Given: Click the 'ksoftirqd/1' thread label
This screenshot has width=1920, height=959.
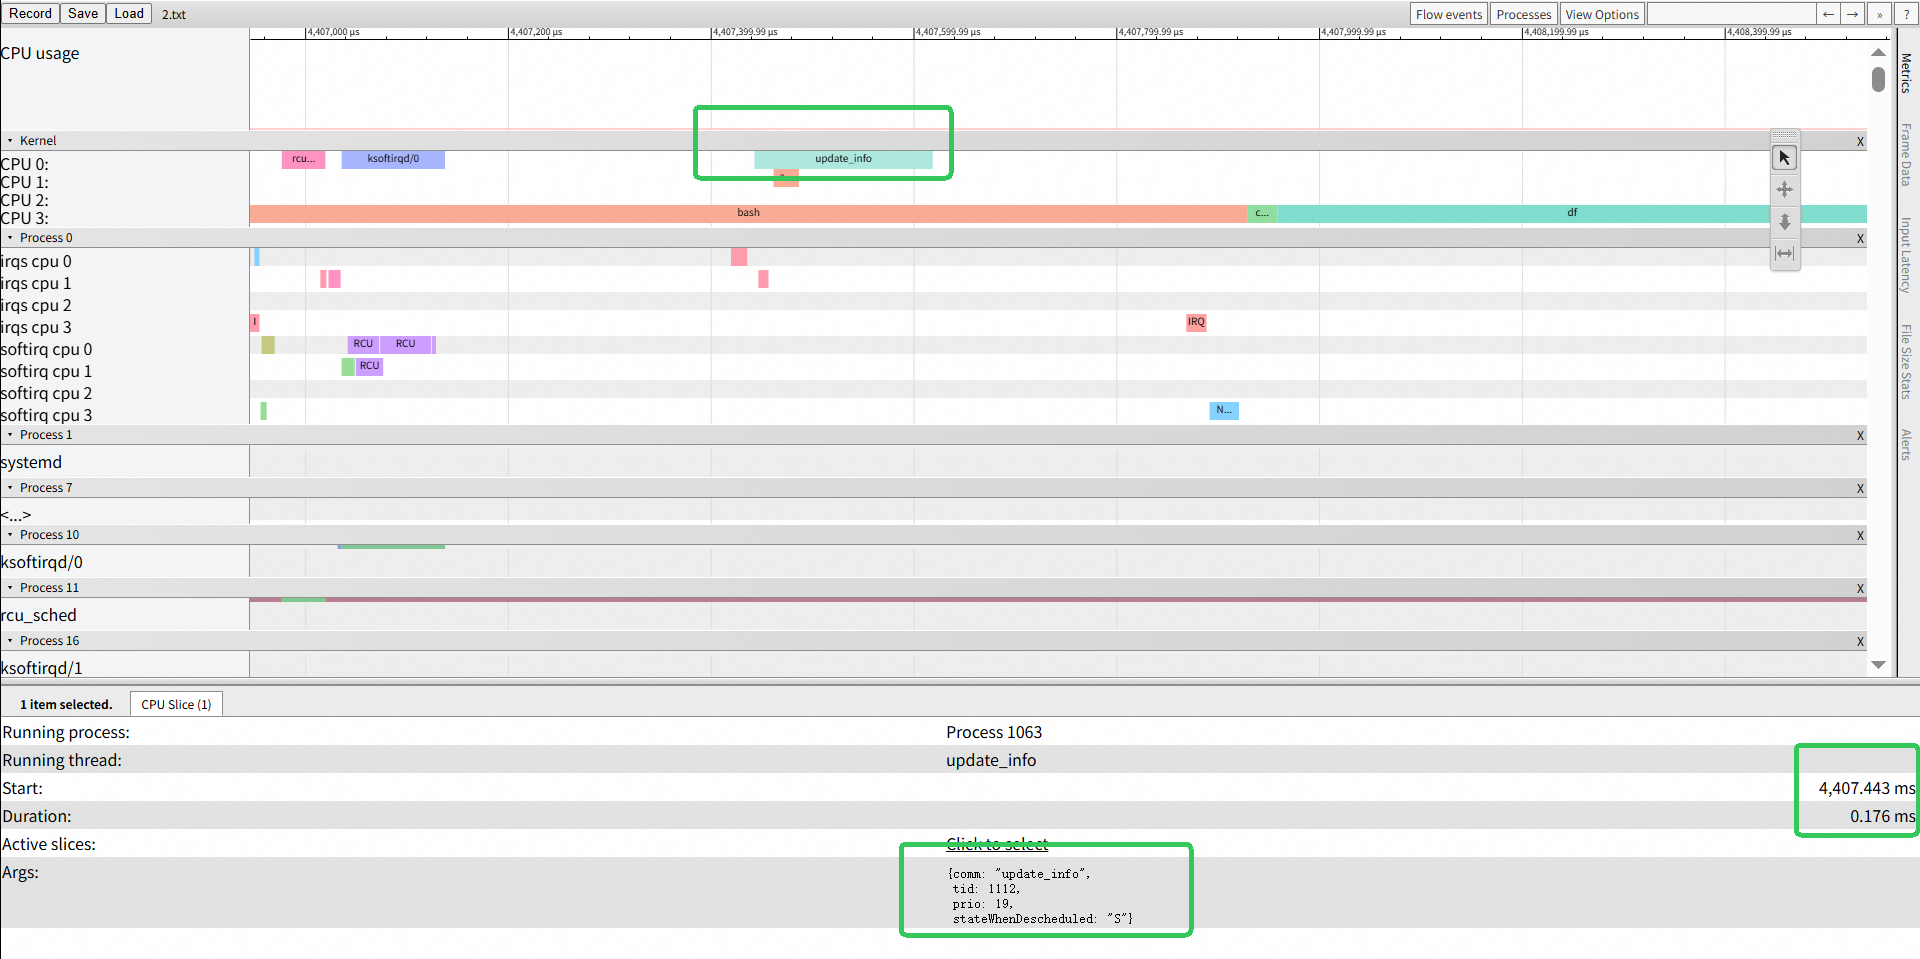Looking at the screenshot, I should coord(42,668).
